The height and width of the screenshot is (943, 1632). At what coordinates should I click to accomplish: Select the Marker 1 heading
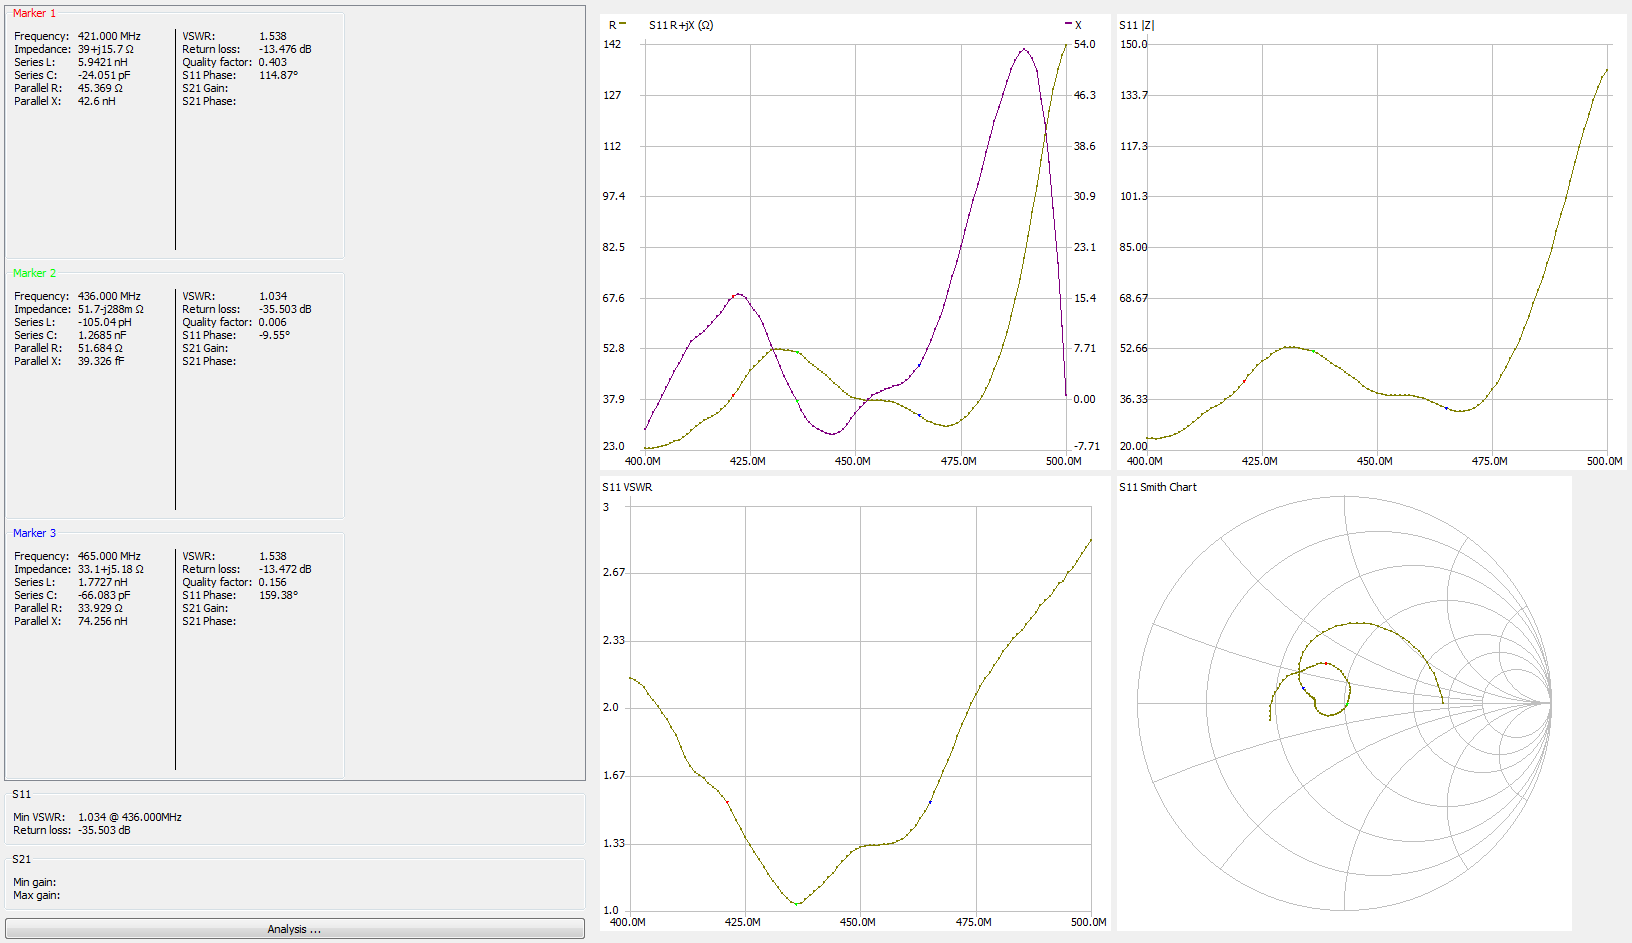pyautogui.click(x=35, y=13)
